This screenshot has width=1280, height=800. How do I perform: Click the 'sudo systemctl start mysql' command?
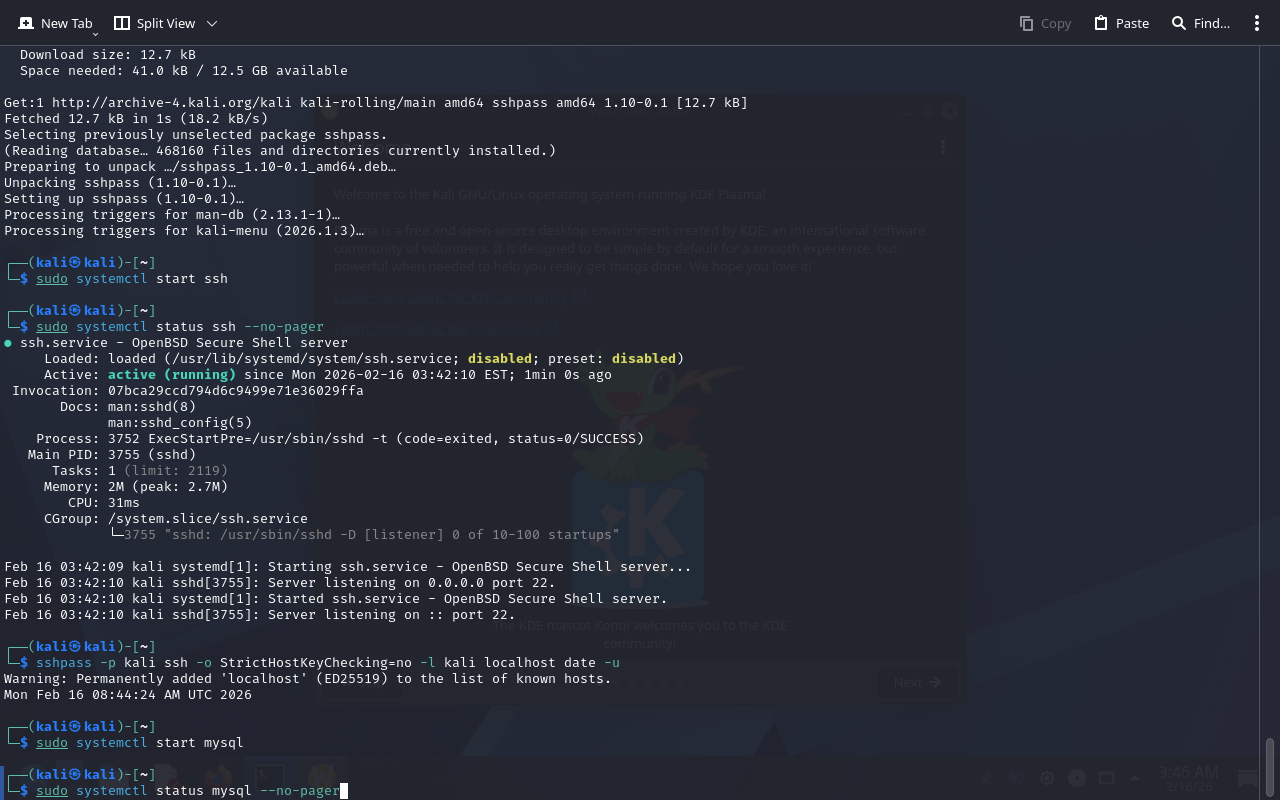click(140, 743)
